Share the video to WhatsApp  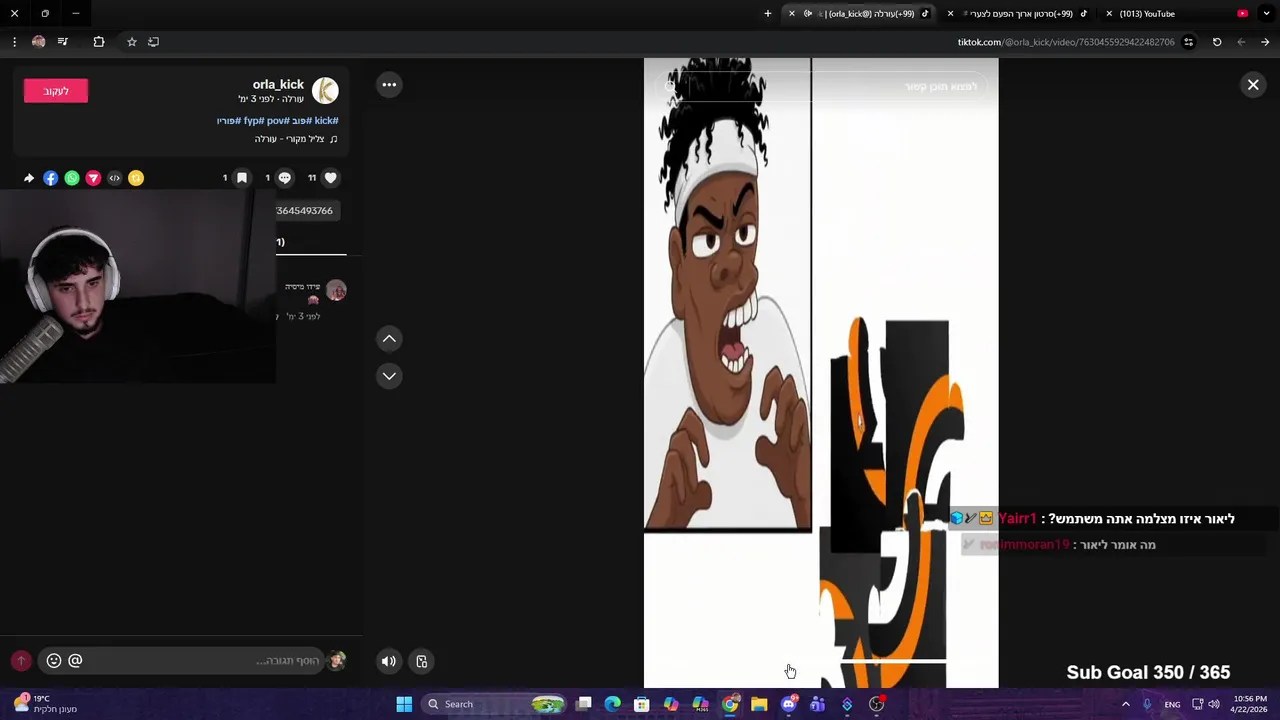click(72, 178)
